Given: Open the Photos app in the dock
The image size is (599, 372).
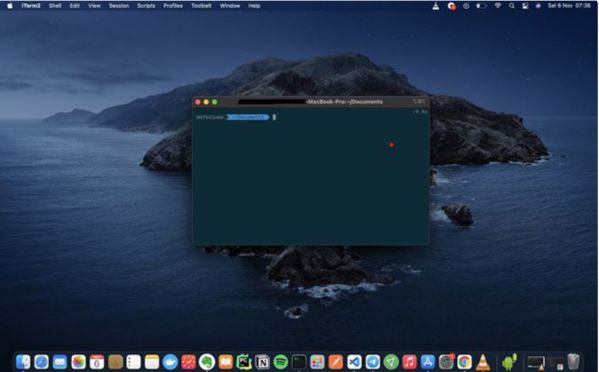Looking at the screenshot, I should point(78,361).
